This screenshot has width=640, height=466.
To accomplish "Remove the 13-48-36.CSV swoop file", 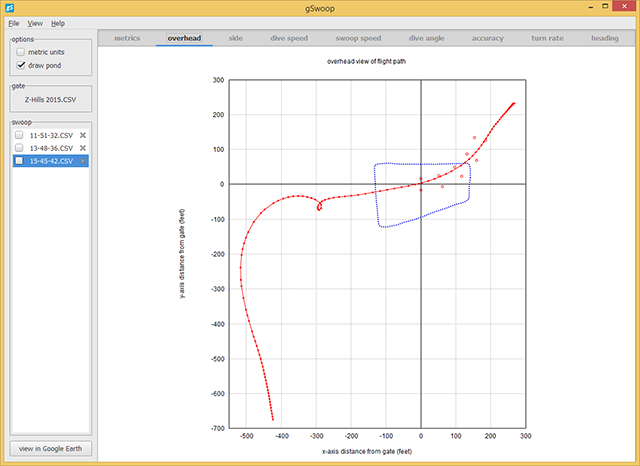I will click(83, 147).
